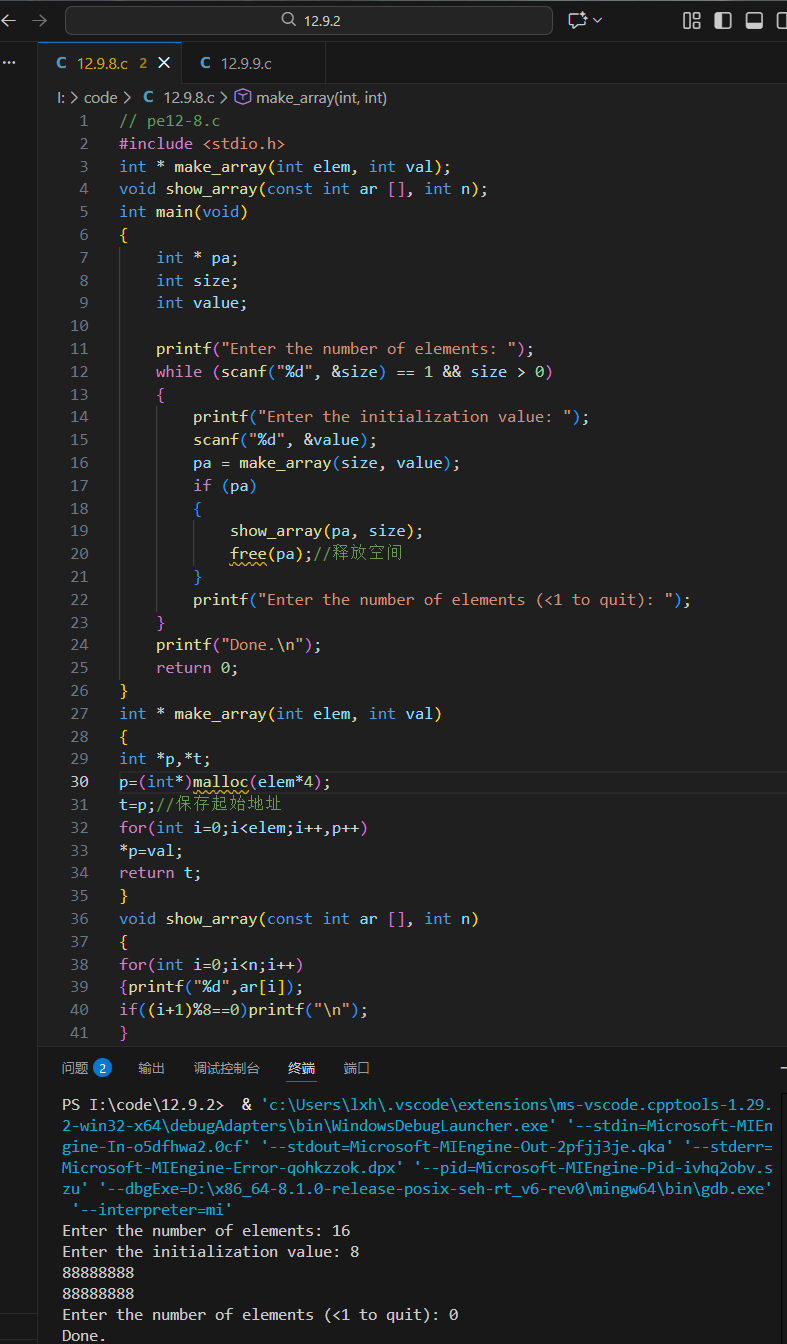Open the I: drive breadcrumb
Image resolution: width=787 pixels, height=1344 pixels.
[60, 97]
